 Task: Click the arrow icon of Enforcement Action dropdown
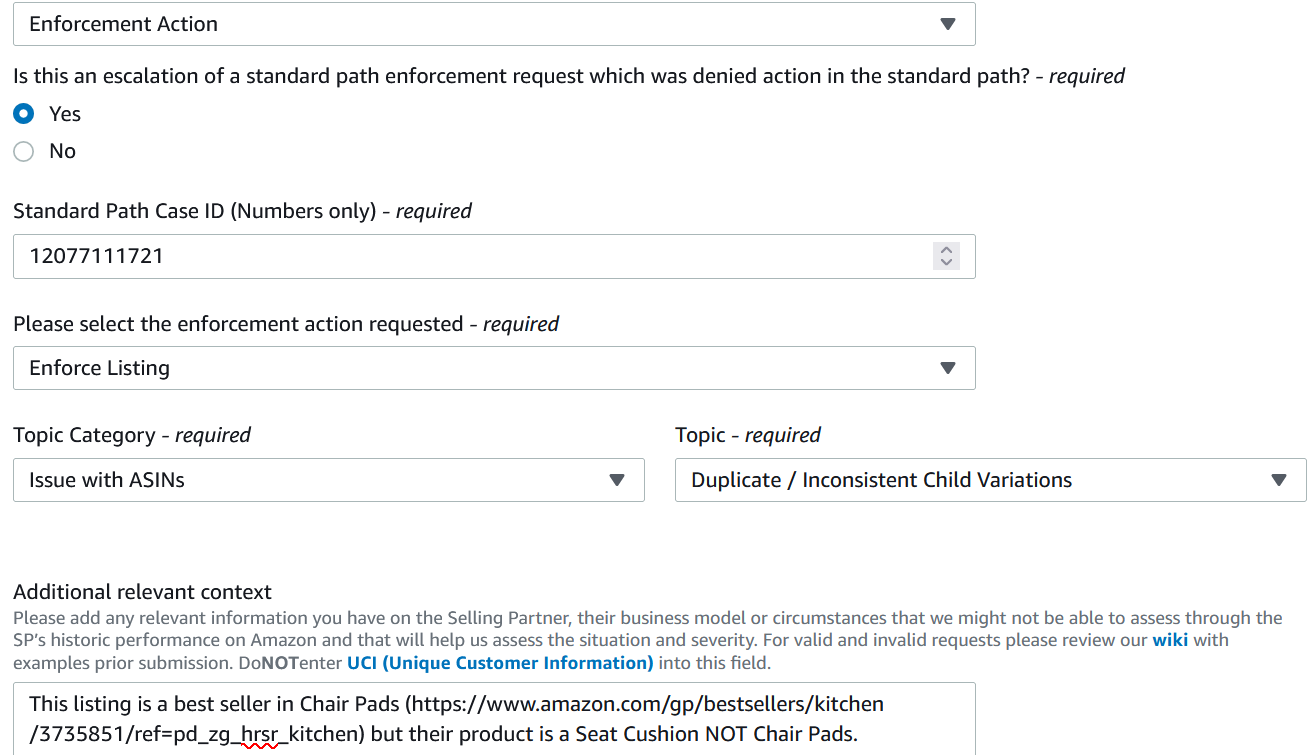point(948,25)
